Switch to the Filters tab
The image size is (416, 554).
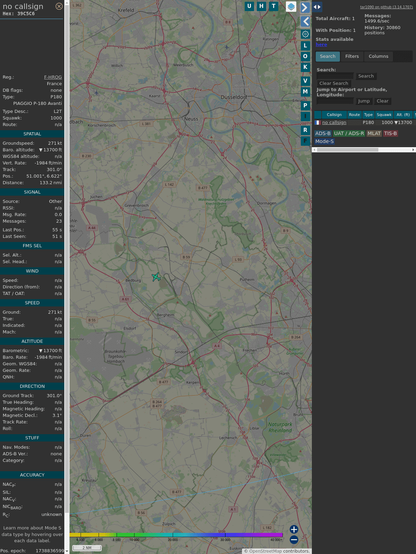click(x=352, y=57)
